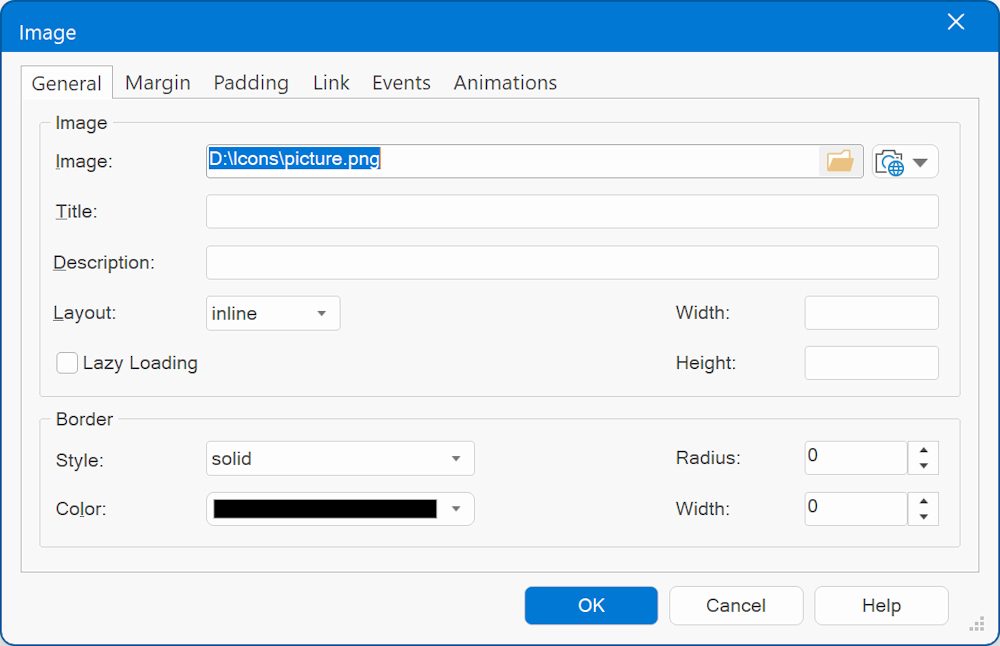The image size is (1000, 646).
Task: Open the border Color dropdown arrow
Action: click(455, 509)
